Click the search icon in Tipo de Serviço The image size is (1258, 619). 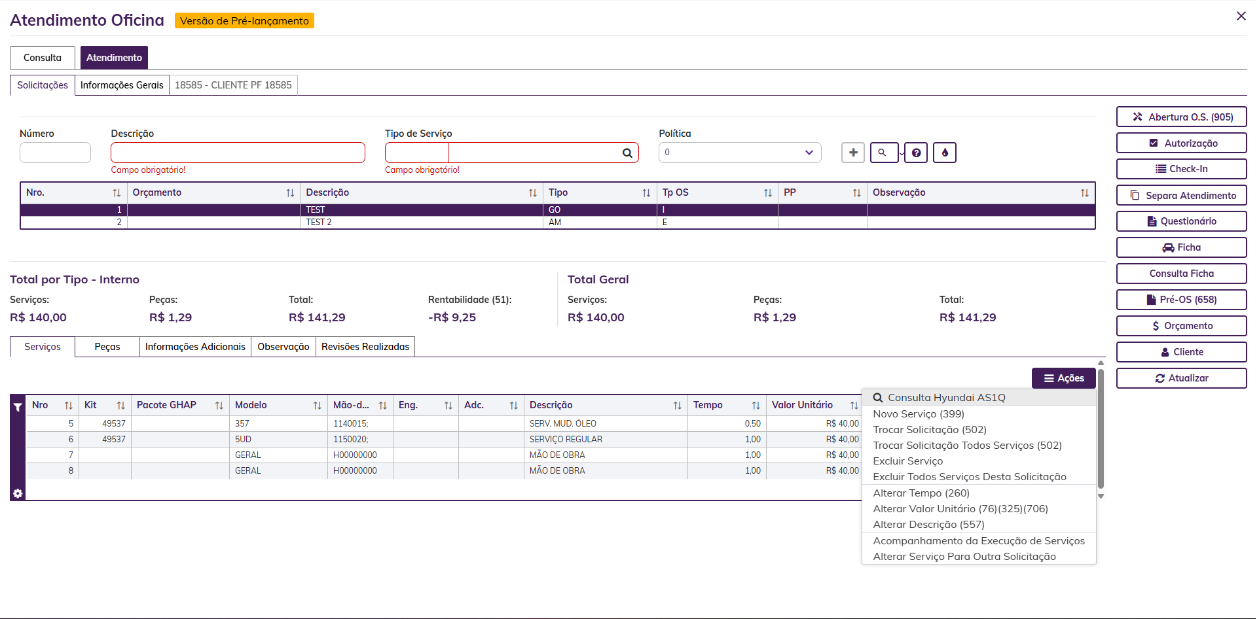628,153
